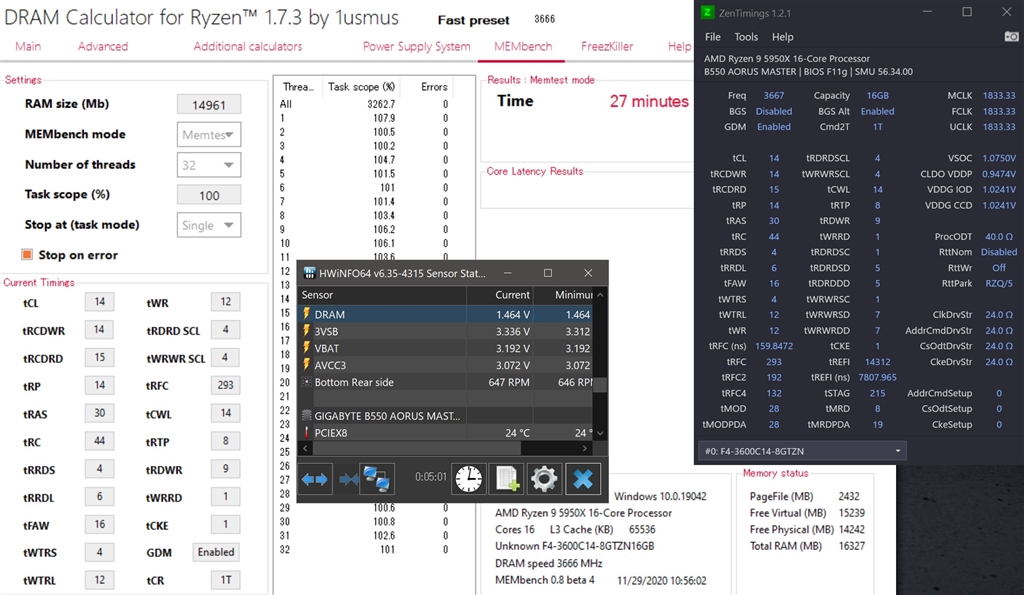Open the MEMbench mode dropdown
This screenshot has width=1024, height=595.
coord(209,135)
